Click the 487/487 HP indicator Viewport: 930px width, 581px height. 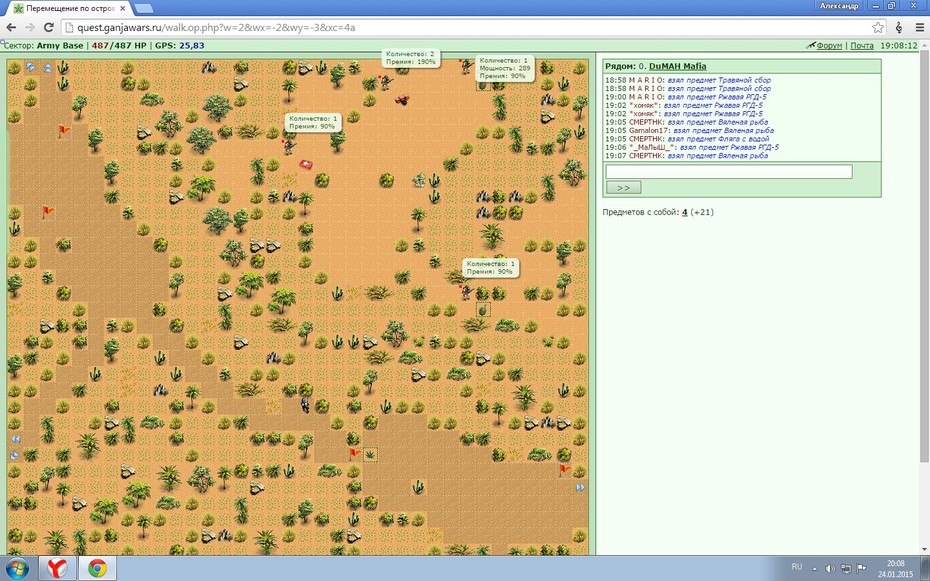[x=119, y=46]
